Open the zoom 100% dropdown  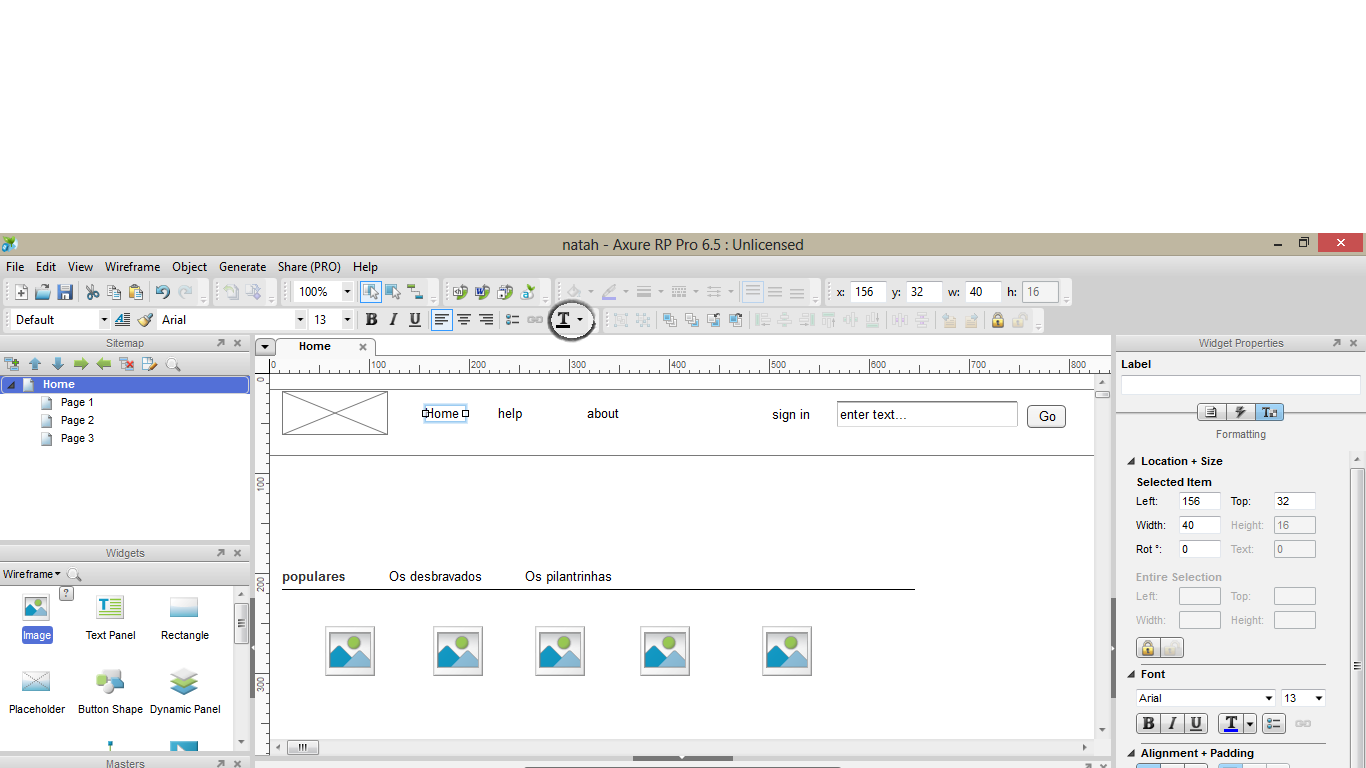[x=347, y=292]
